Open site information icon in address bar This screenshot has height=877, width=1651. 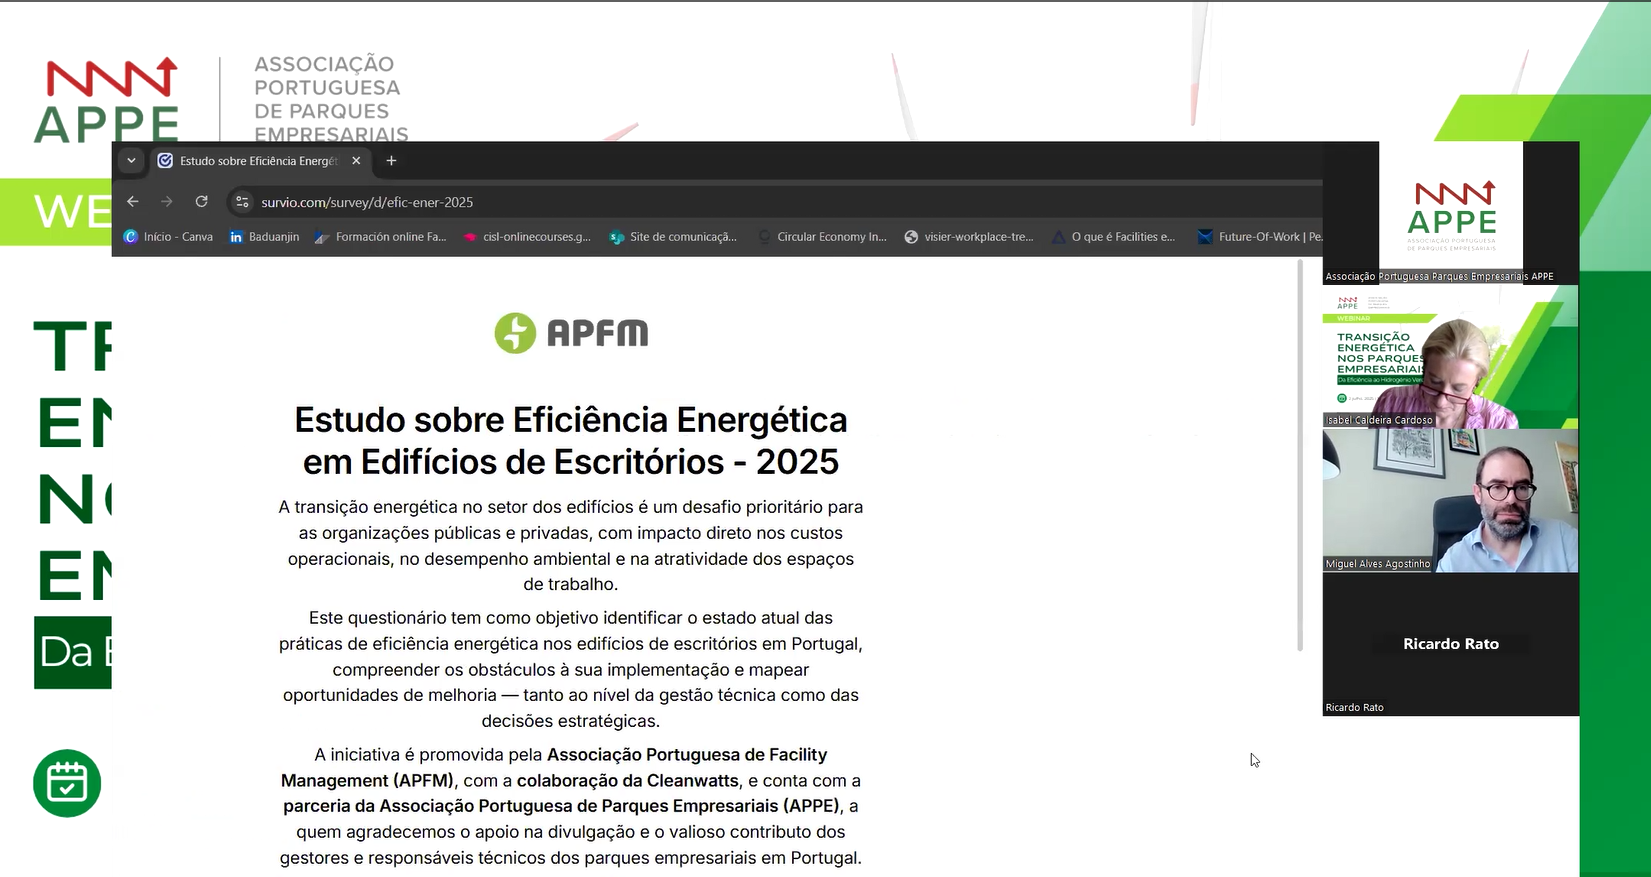click(242, 202)
